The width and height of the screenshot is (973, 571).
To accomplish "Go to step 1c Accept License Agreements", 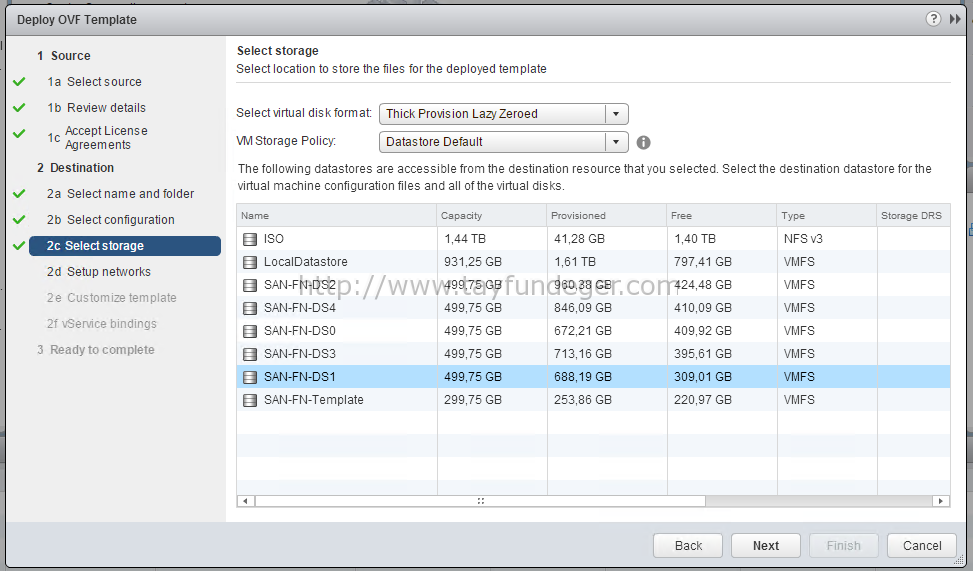I will tap(98, 138).
